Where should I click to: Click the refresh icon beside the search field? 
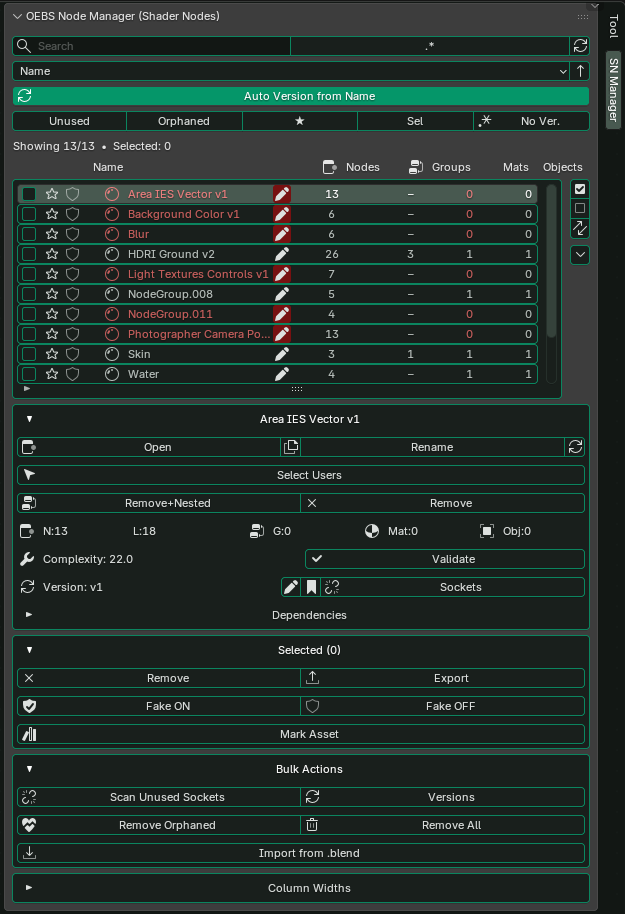click(580, 46)
